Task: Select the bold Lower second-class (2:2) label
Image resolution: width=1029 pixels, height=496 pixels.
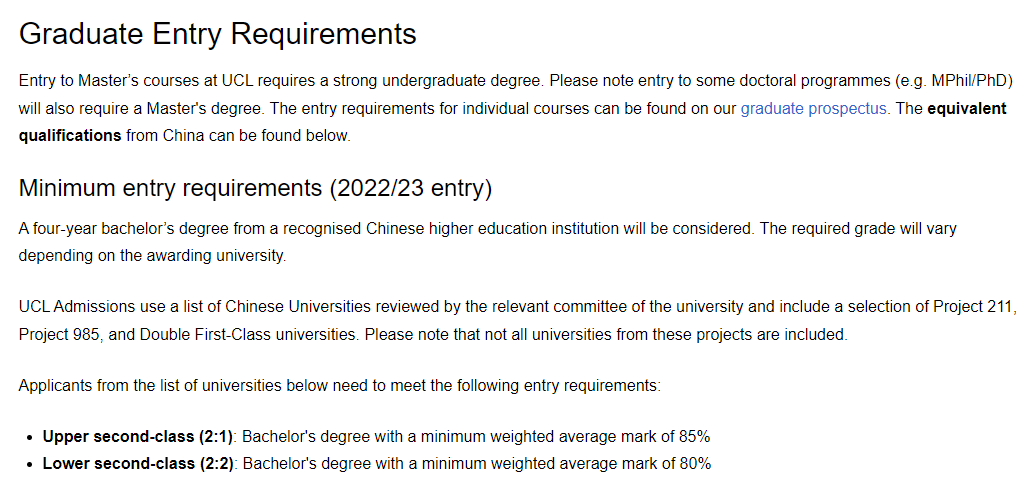Action: (x=138, y=463)
